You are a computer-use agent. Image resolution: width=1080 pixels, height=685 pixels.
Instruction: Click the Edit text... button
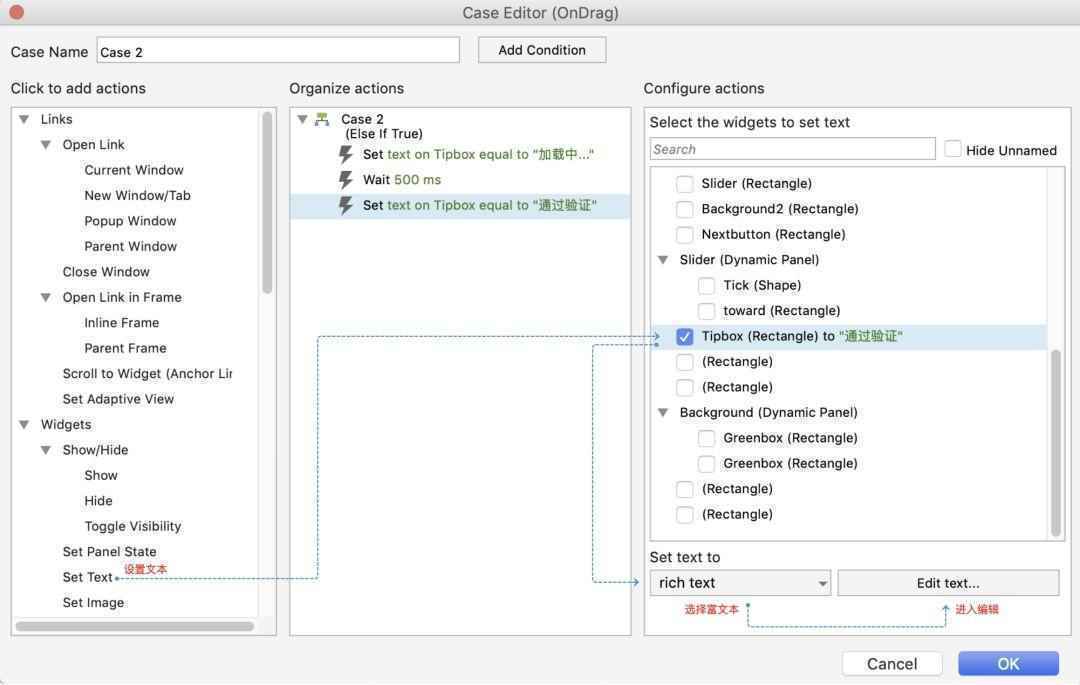pyautogui.click(x=948, y=583)
